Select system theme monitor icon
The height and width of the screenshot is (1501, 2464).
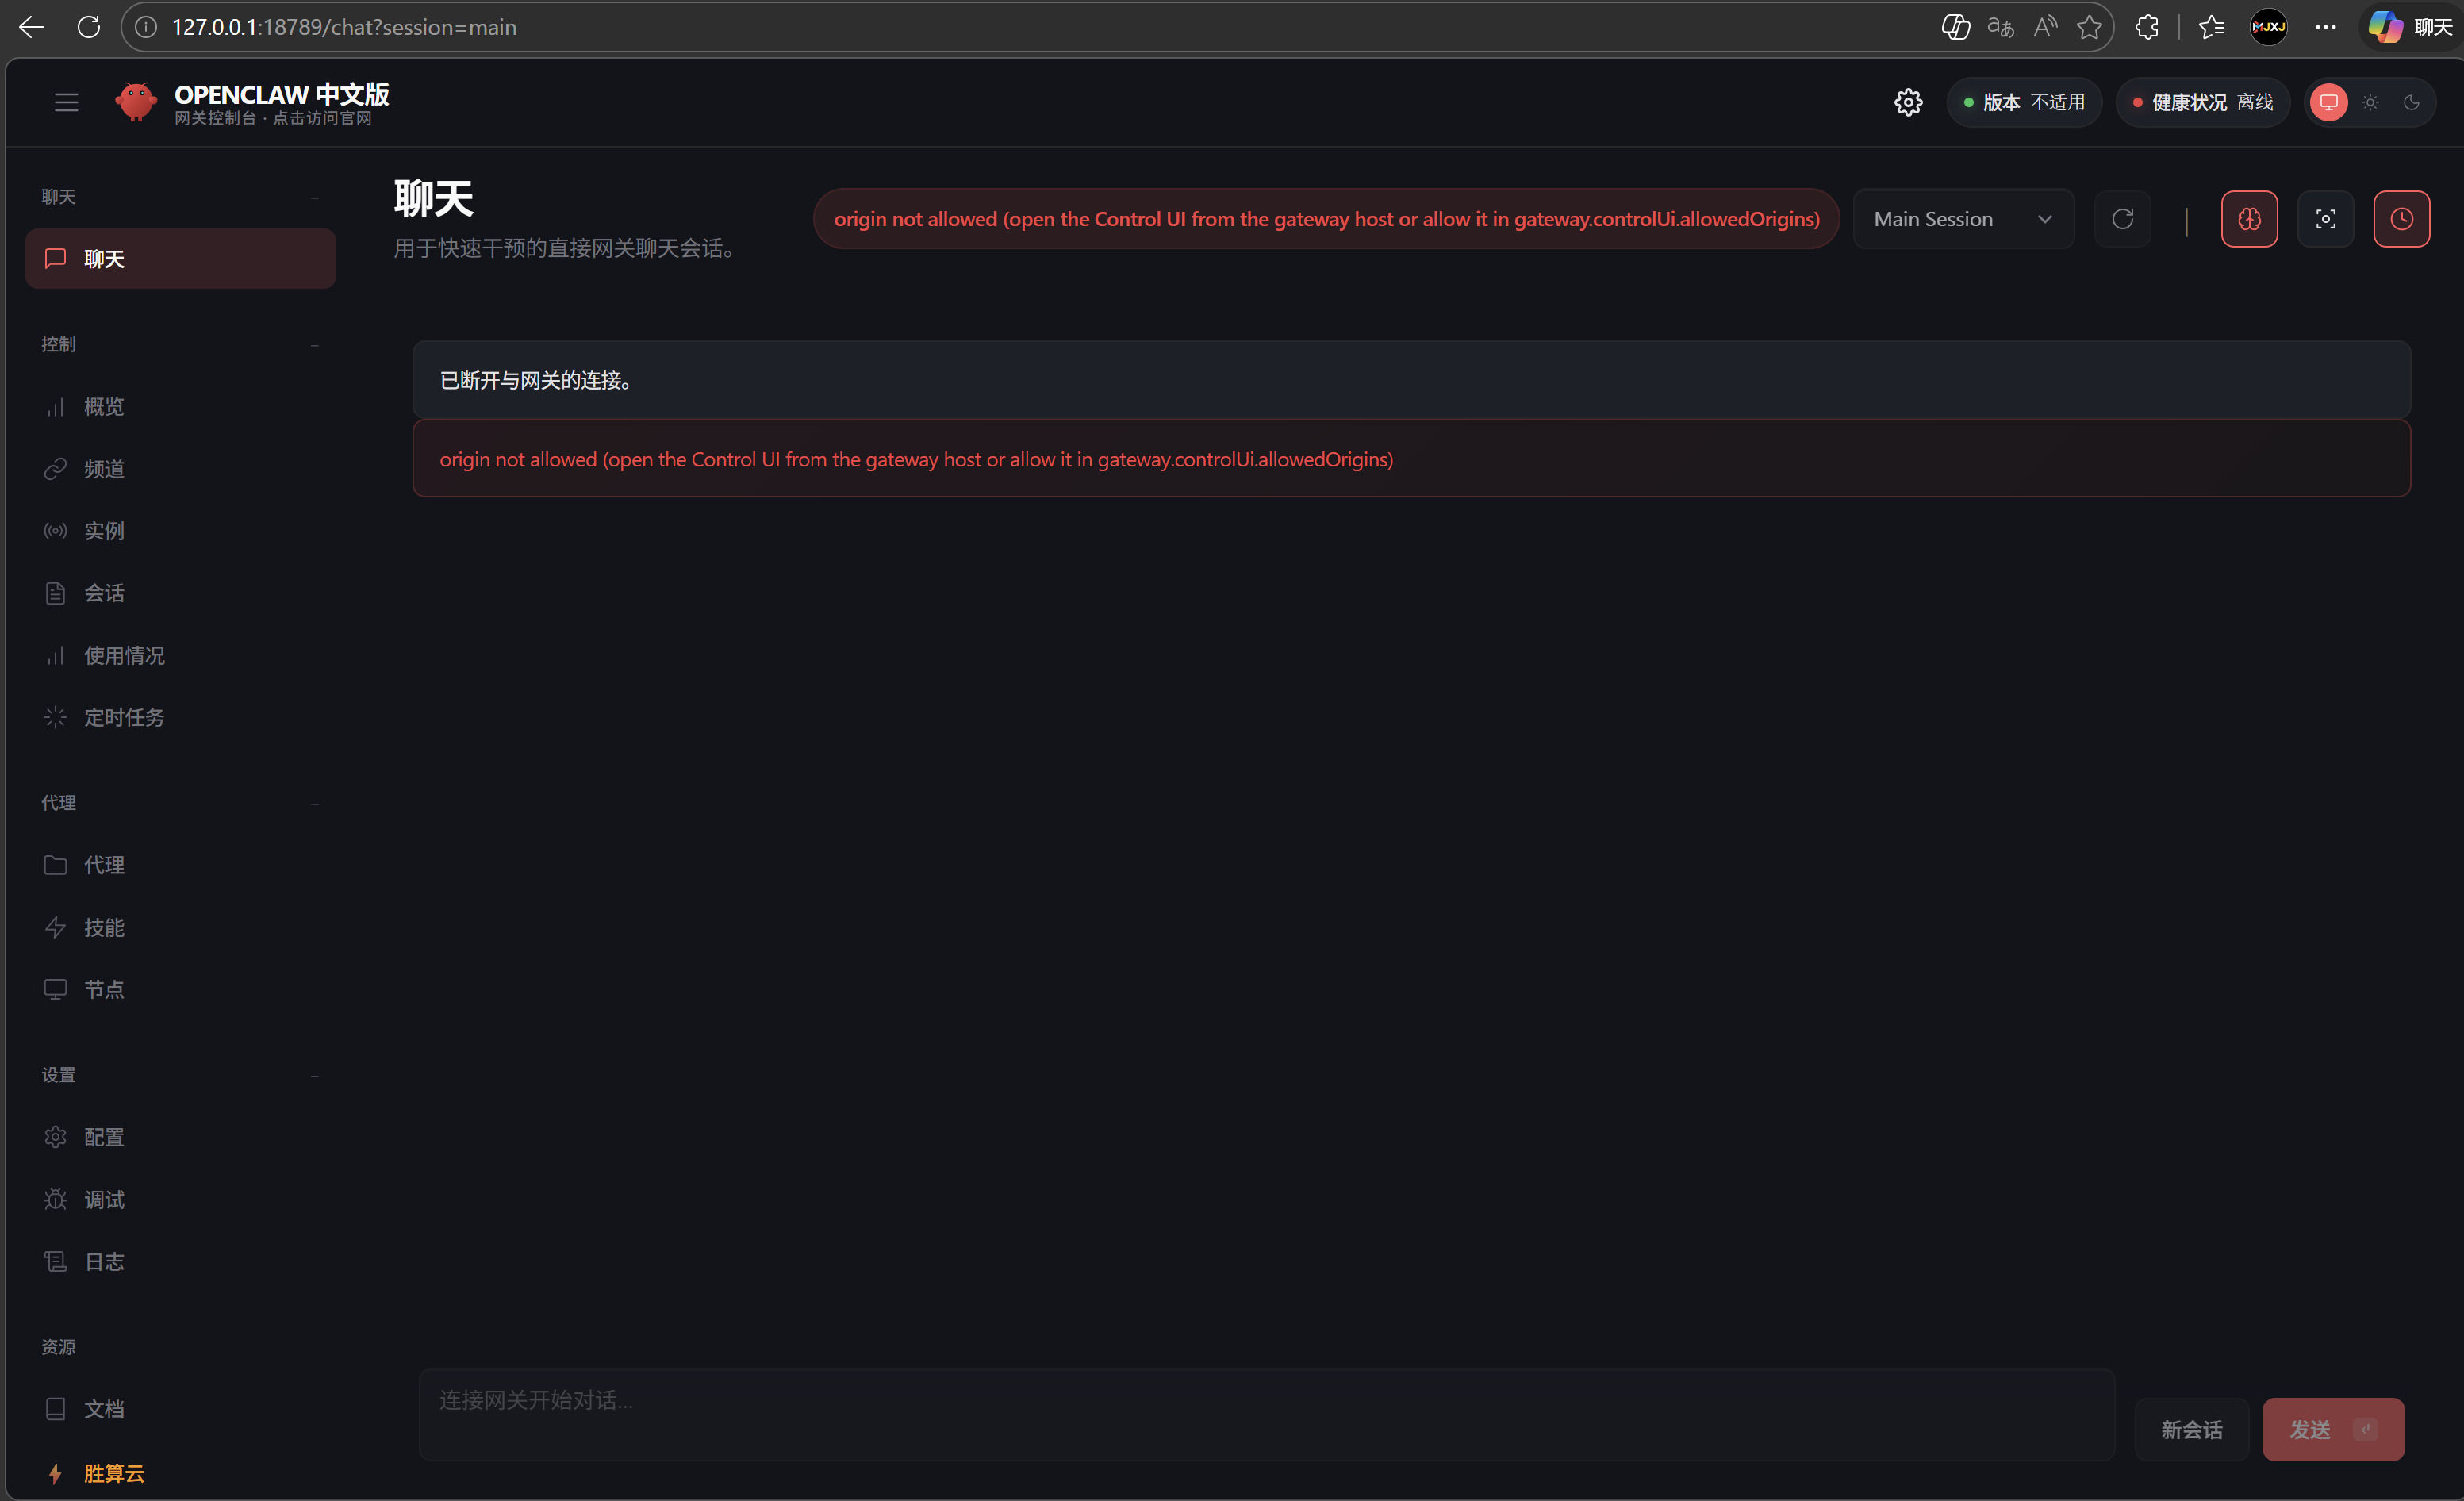coord(2328,102)
